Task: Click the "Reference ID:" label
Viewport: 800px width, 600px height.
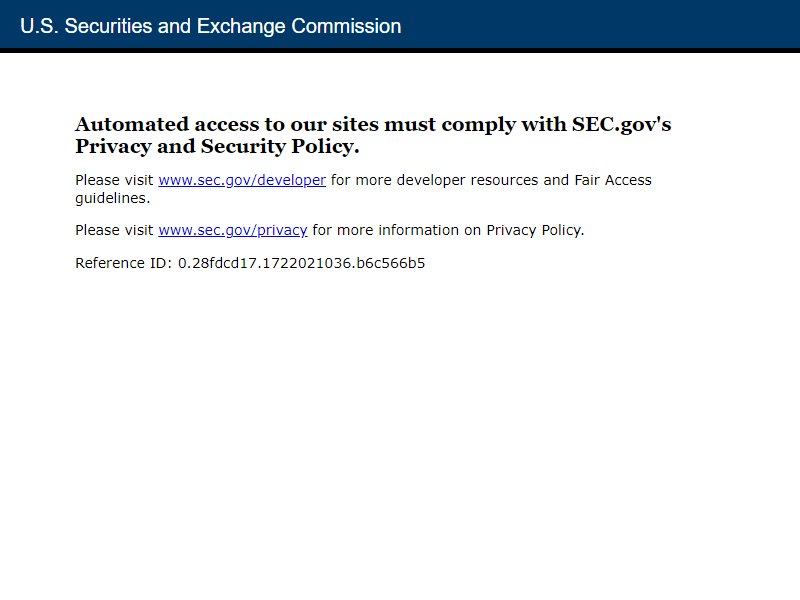Action: tap(123, 263)
